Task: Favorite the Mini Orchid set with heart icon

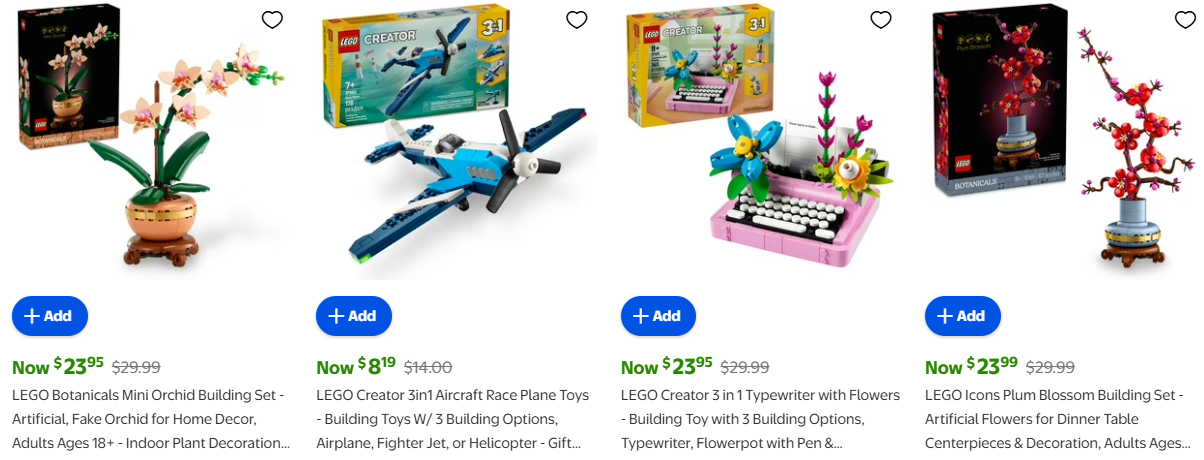Action: coord(272,19)
